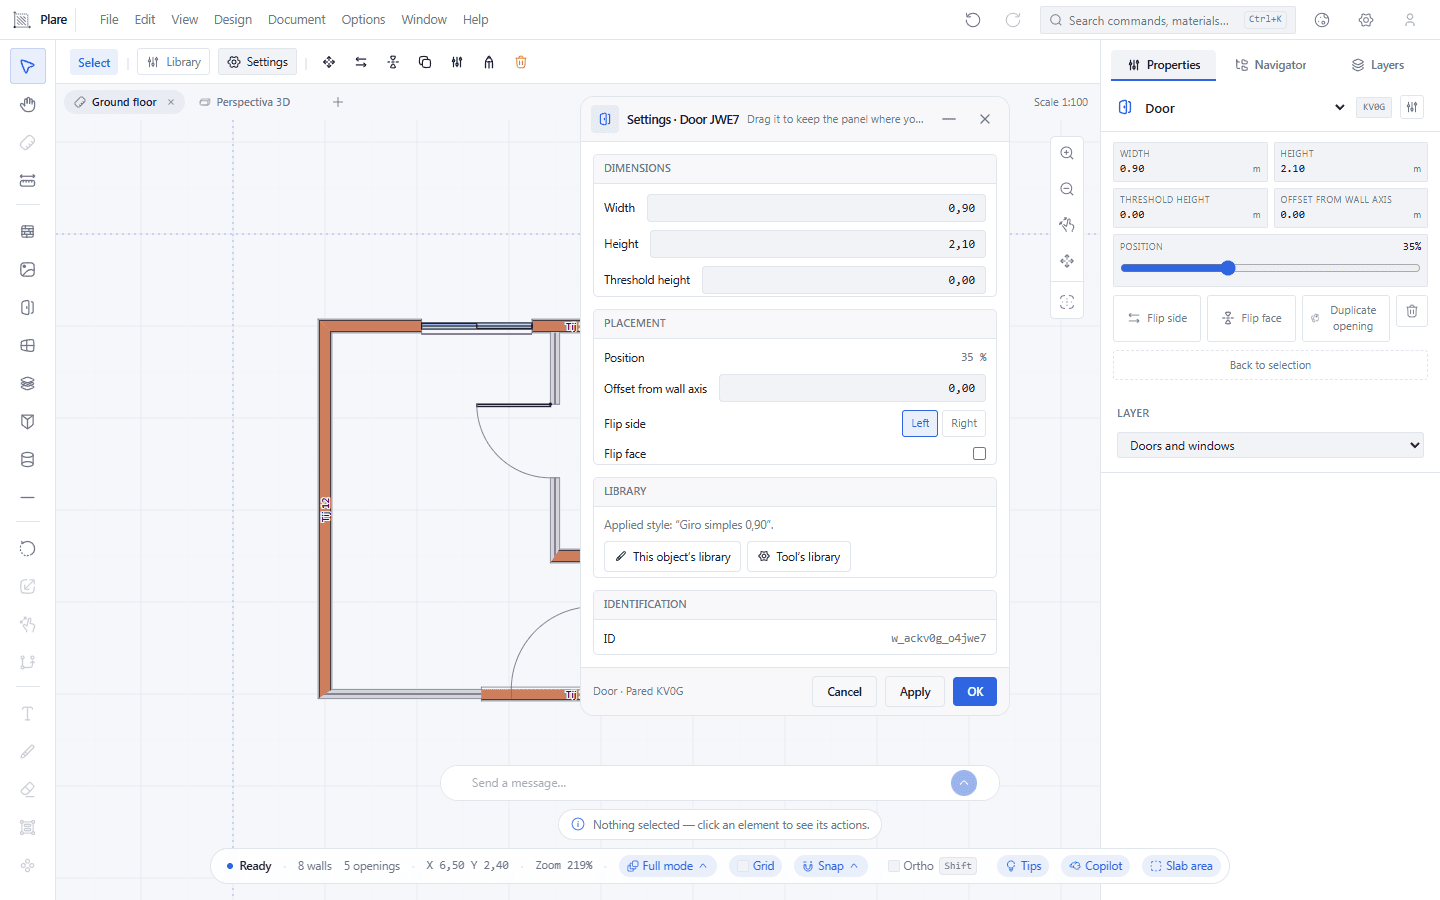Viewport: 1440px width, 900px height.
Task: Adjust the Position slider in Properties panel
Action: click(1270, 268)
